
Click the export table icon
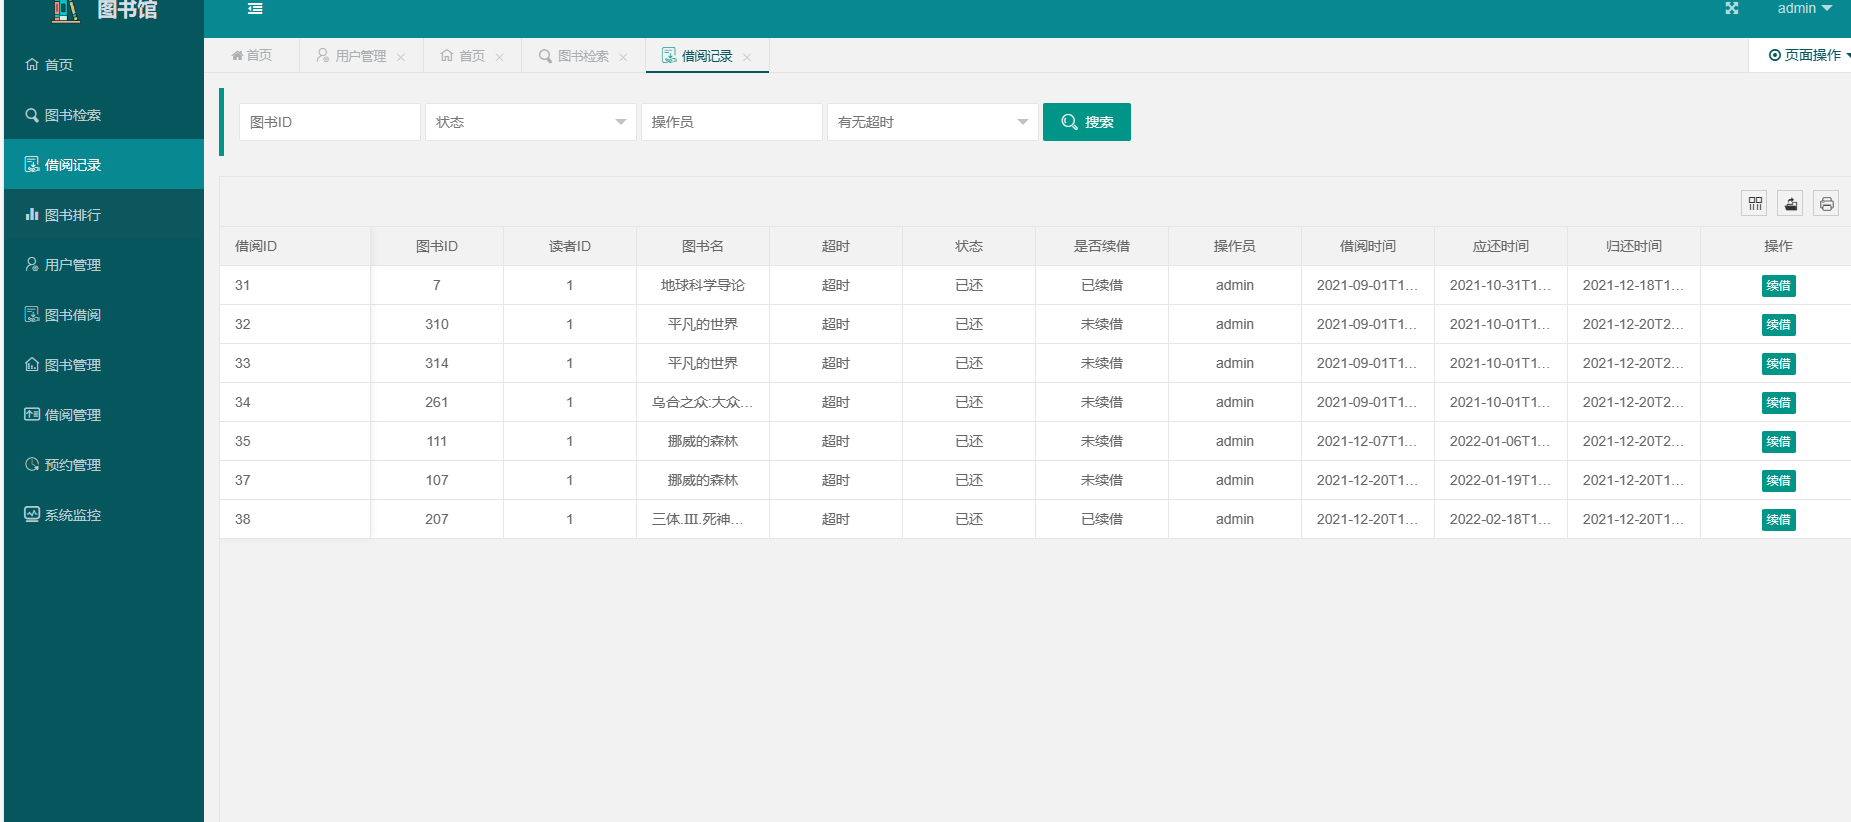coord(1791,204)
